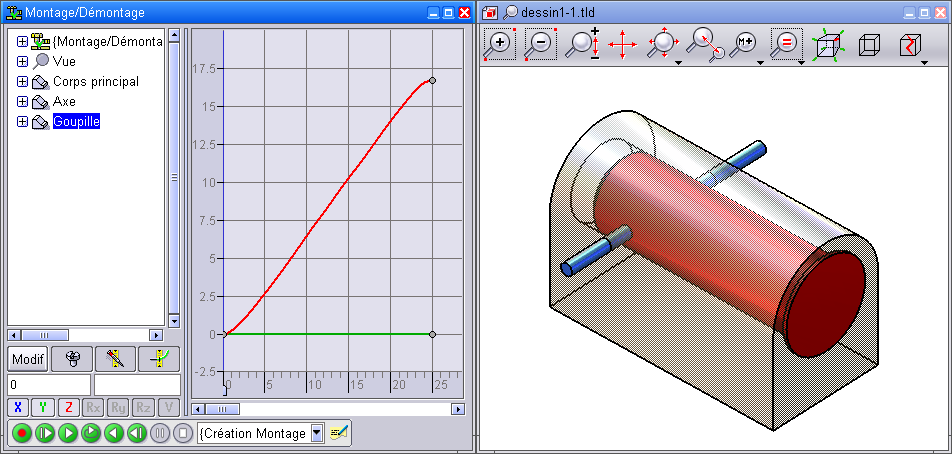952x454 pixels.
Task: Click the value field containing 0
Action: coord(48,385)
